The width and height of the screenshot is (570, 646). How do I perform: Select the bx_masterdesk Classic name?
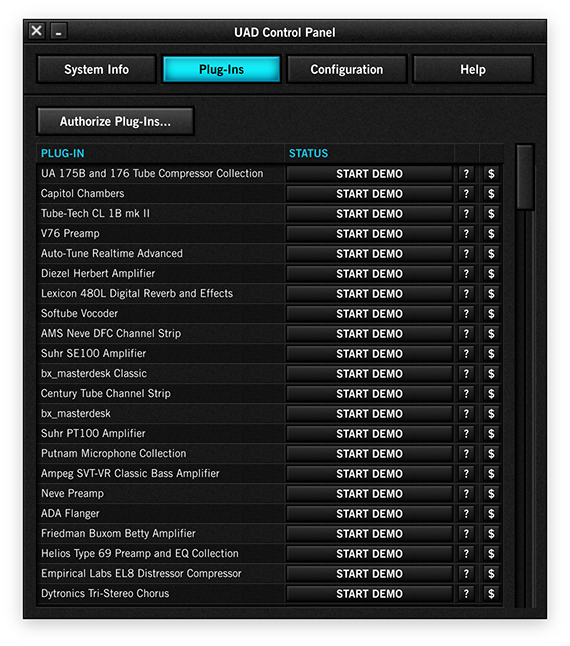click(94, 373)
